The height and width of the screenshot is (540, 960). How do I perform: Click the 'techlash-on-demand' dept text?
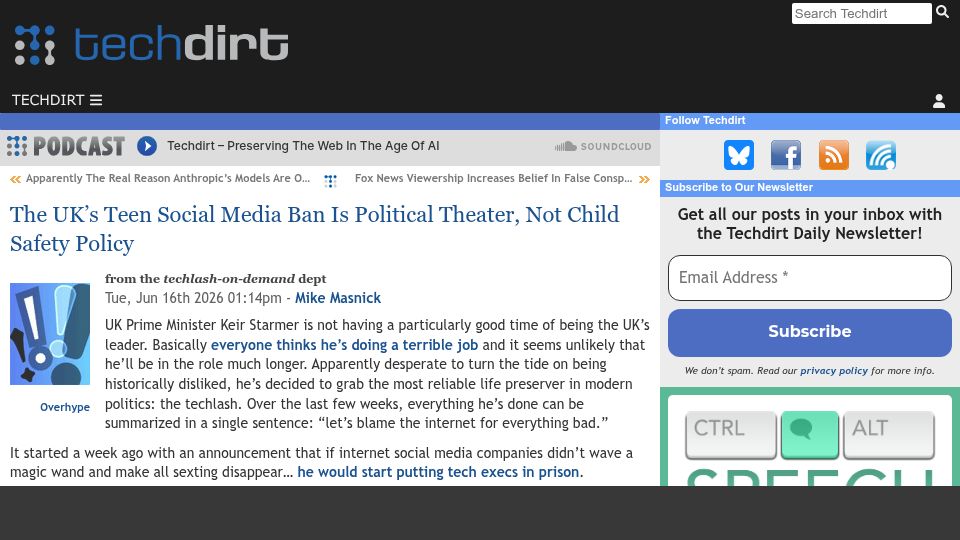229,279
